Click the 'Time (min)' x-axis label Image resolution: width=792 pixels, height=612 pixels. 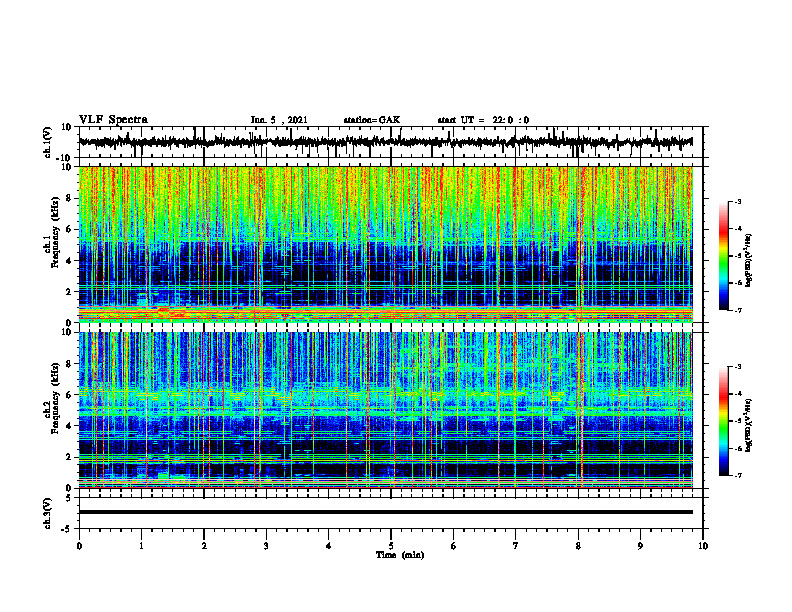coord(400,555)
